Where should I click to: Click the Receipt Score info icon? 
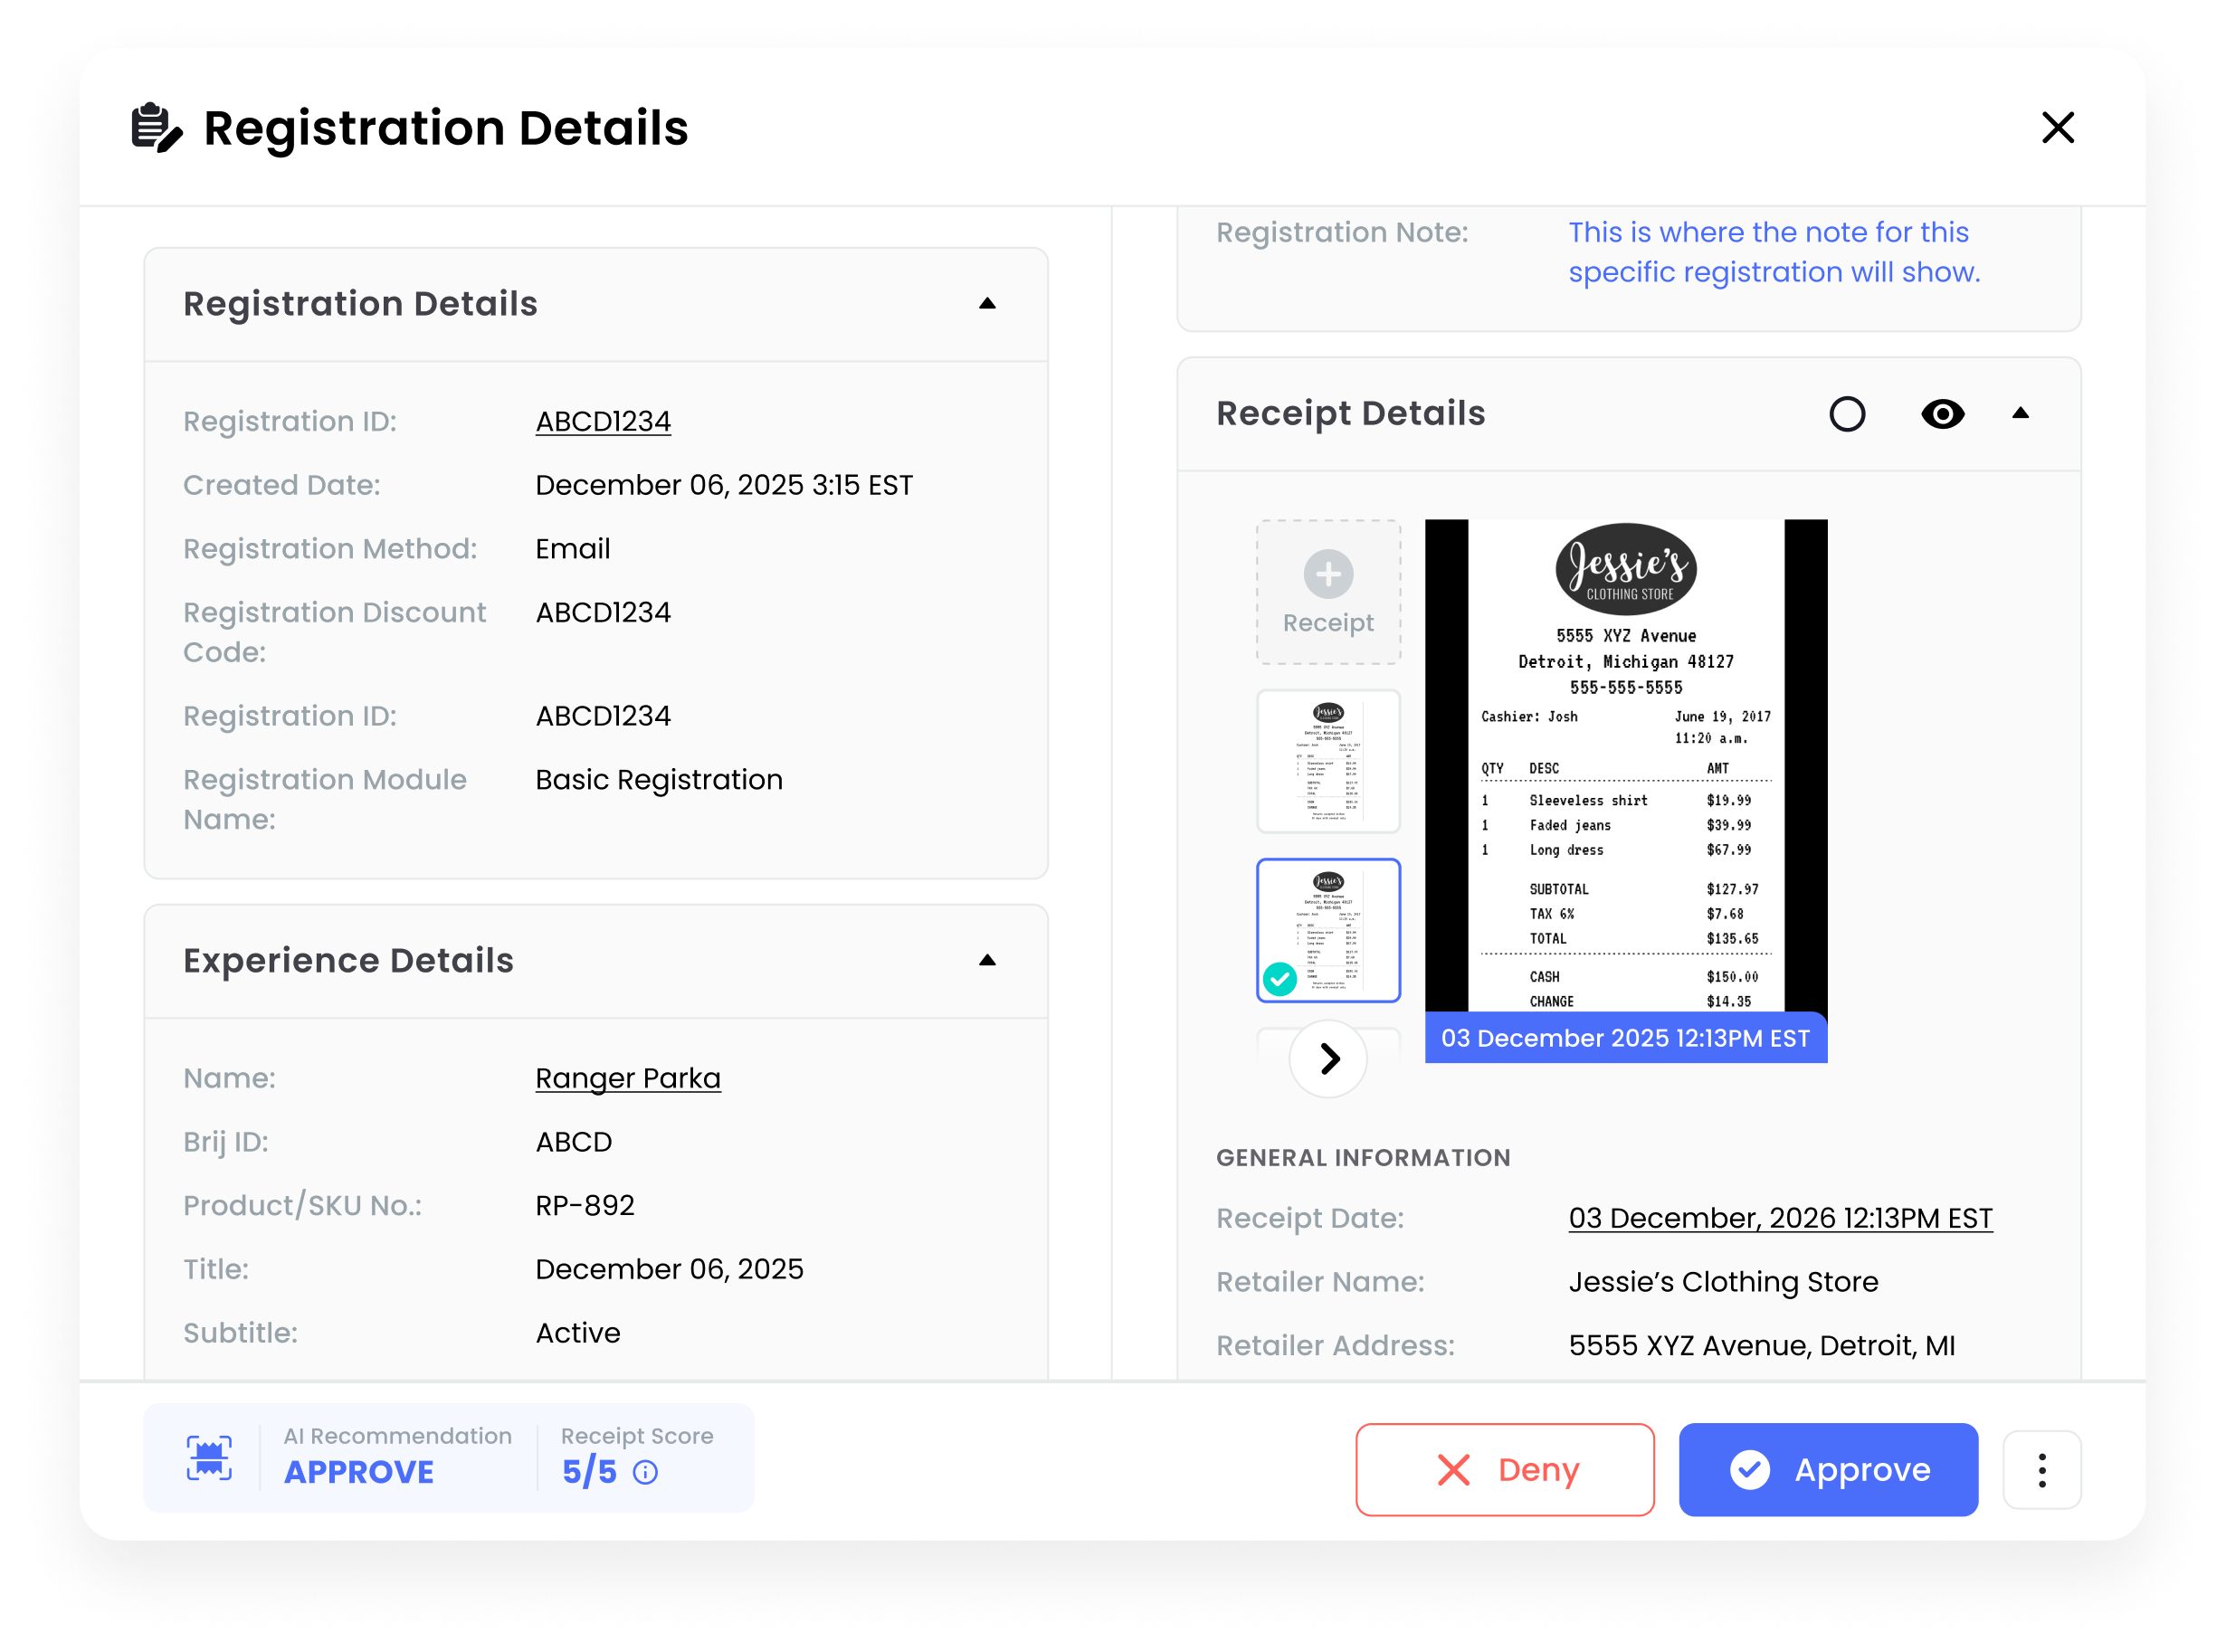[646, 1472]
